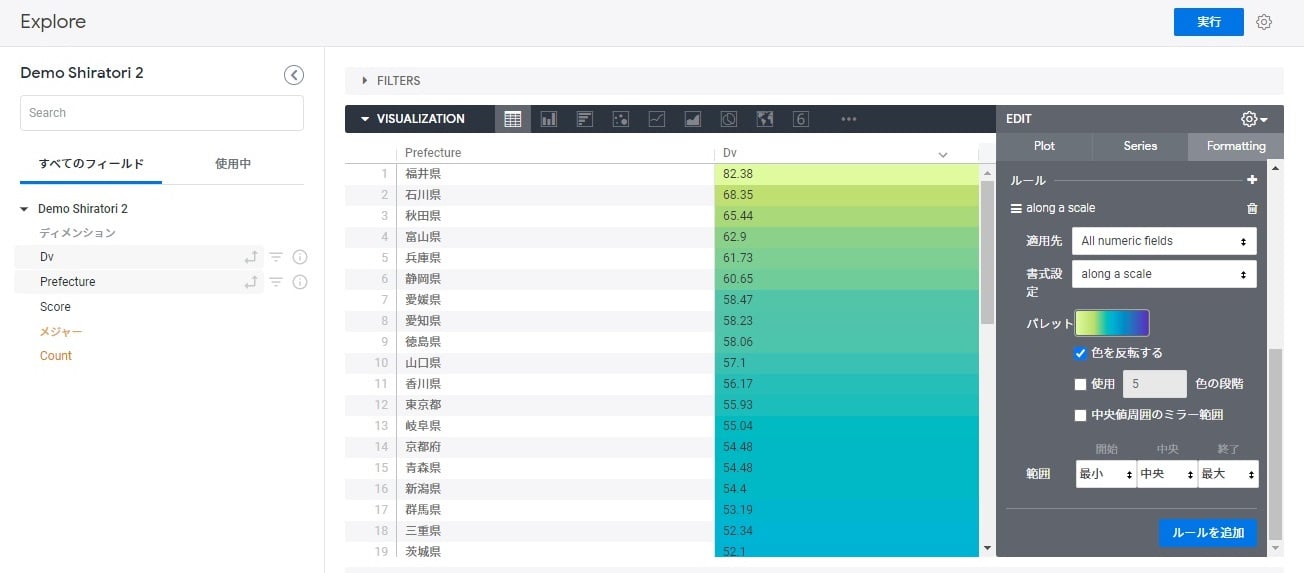Pivot the Prefecture field icon
This screenshot has height=573, width=1304.
click(x=251, y=282)
